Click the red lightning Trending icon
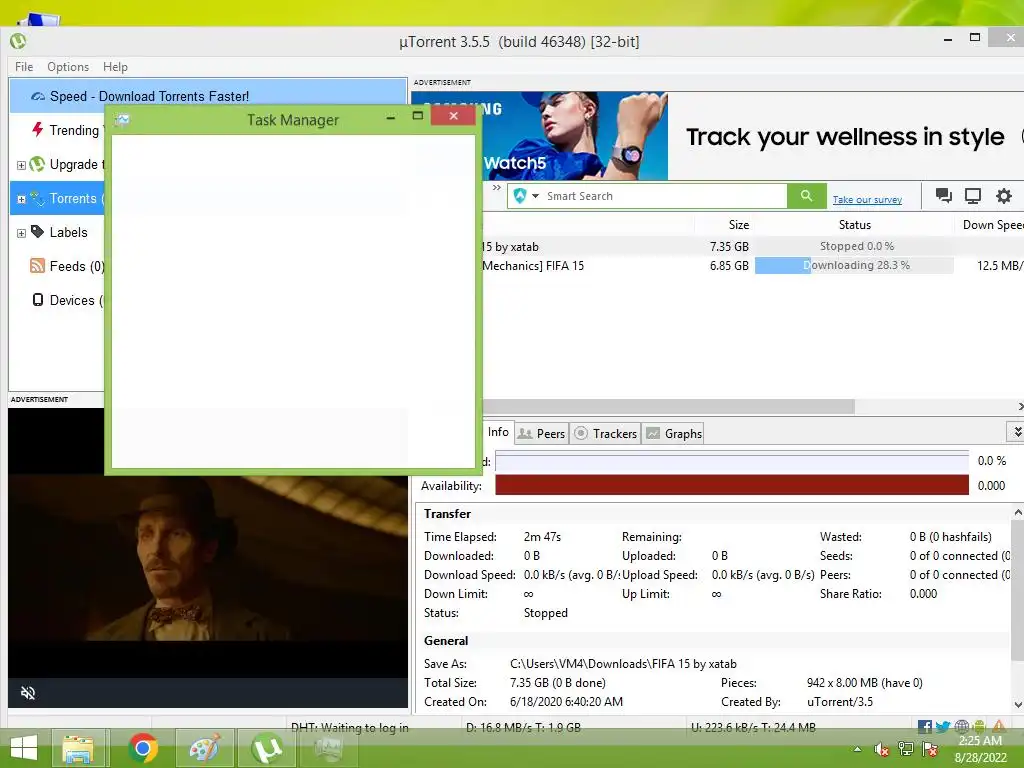 37,129
